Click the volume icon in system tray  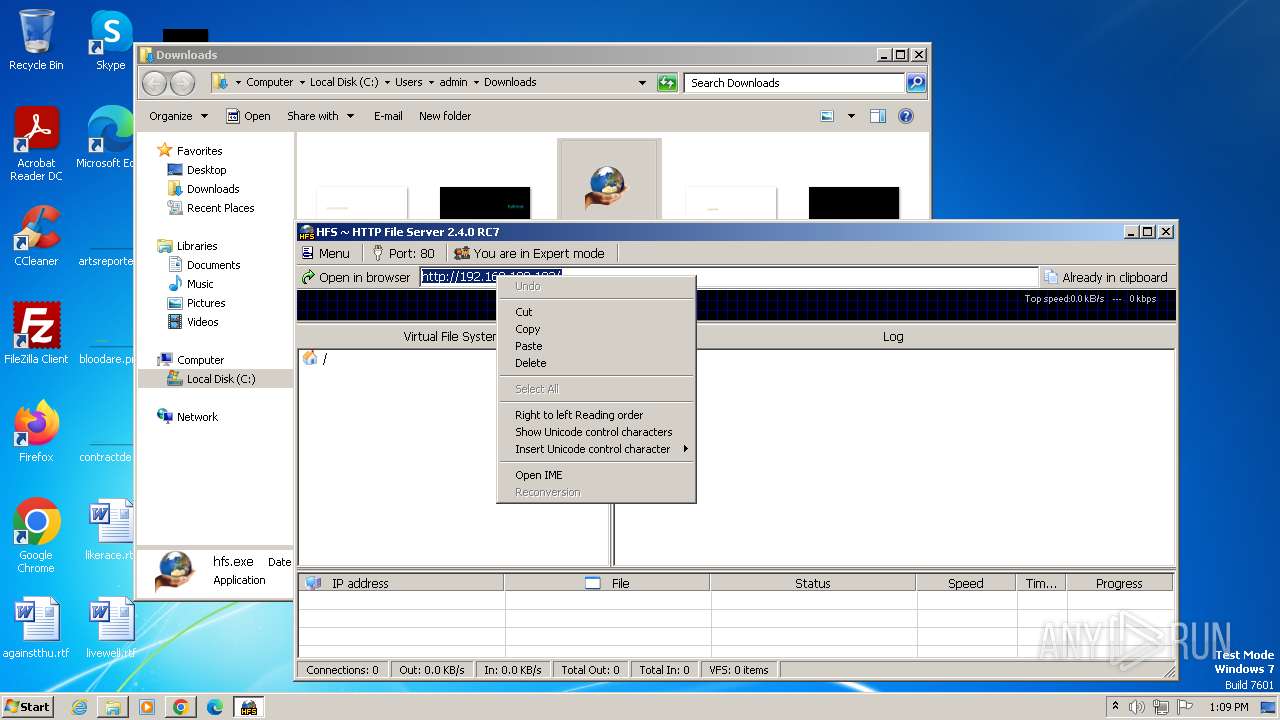[1137, 707]
